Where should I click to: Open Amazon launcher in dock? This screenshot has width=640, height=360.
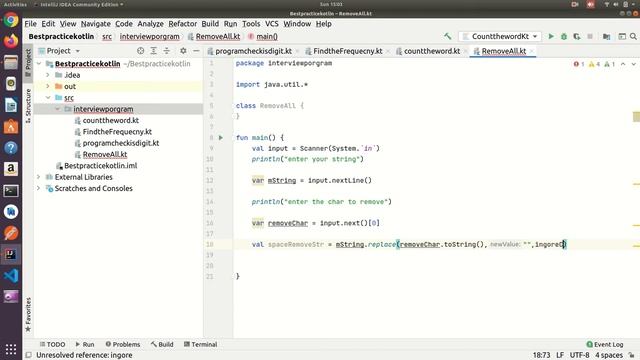point(11,169)
